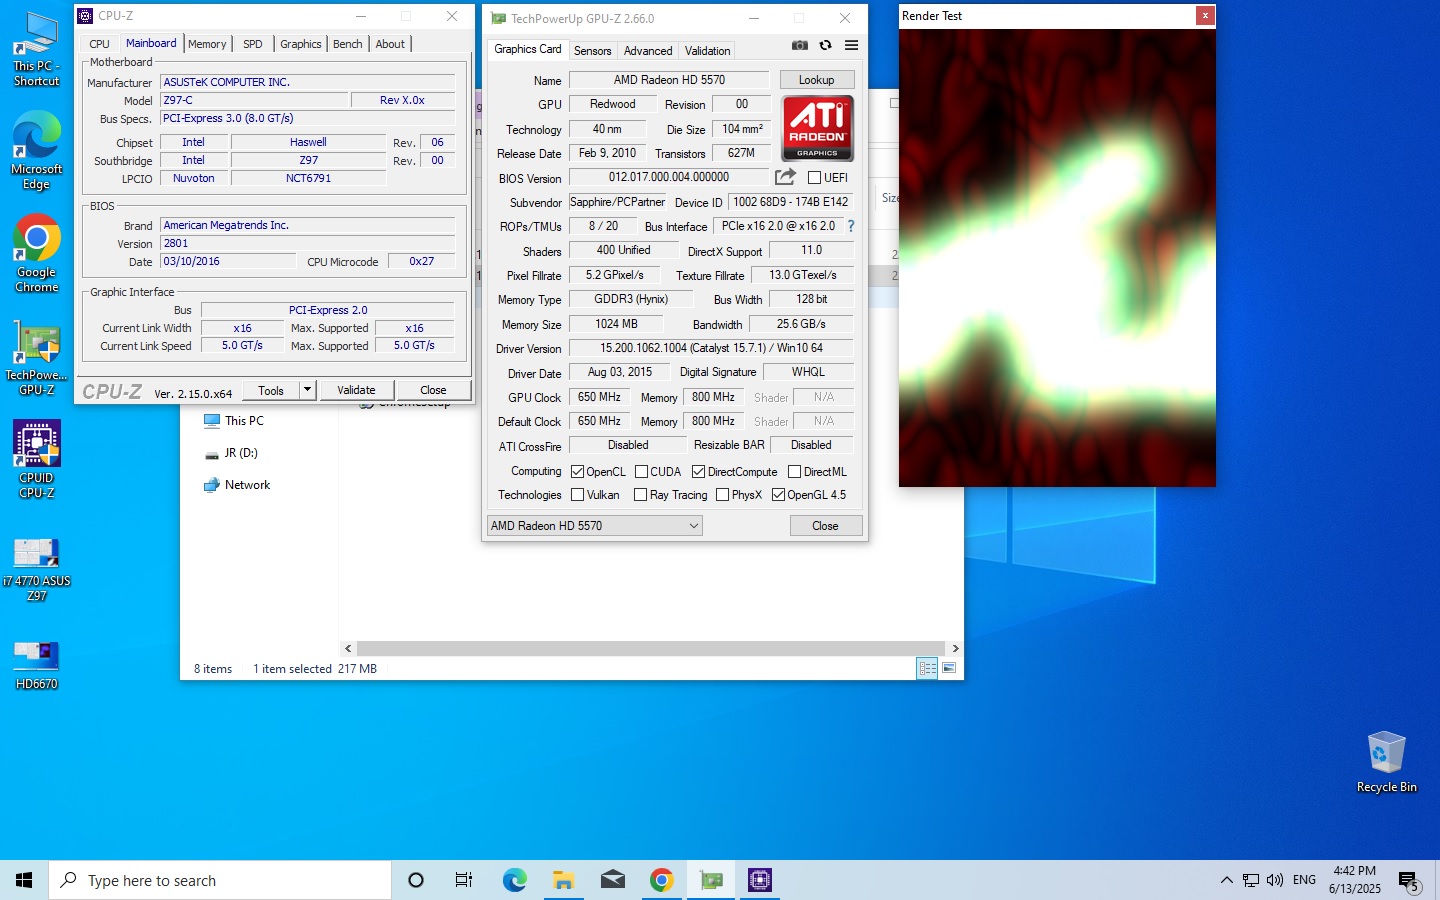Viewport: 1440px width, 900px height.
Task: Open Chrome from the taskbar
Action: [x=661, y=880]
